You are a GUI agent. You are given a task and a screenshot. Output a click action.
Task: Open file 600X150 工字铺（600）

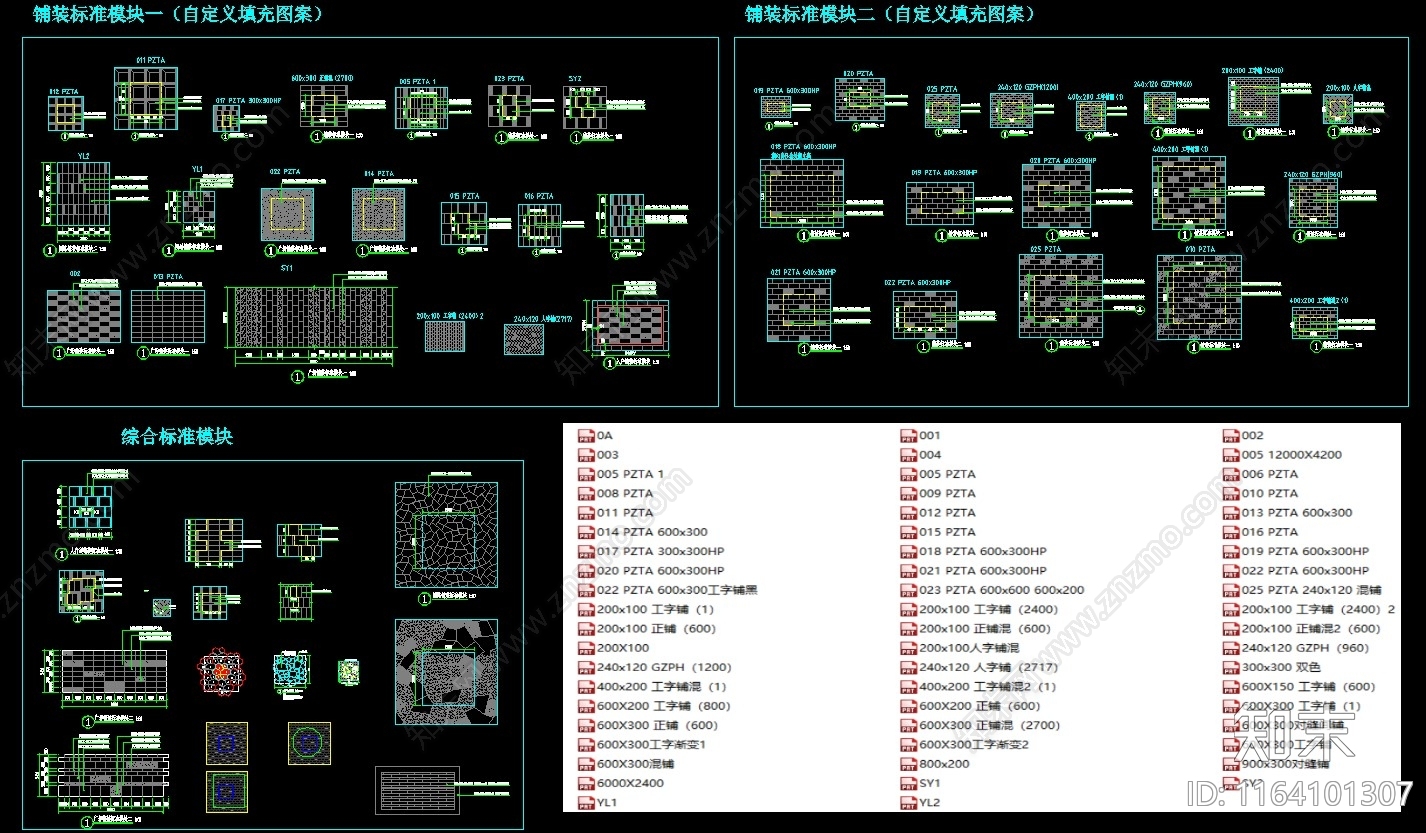1299,687
